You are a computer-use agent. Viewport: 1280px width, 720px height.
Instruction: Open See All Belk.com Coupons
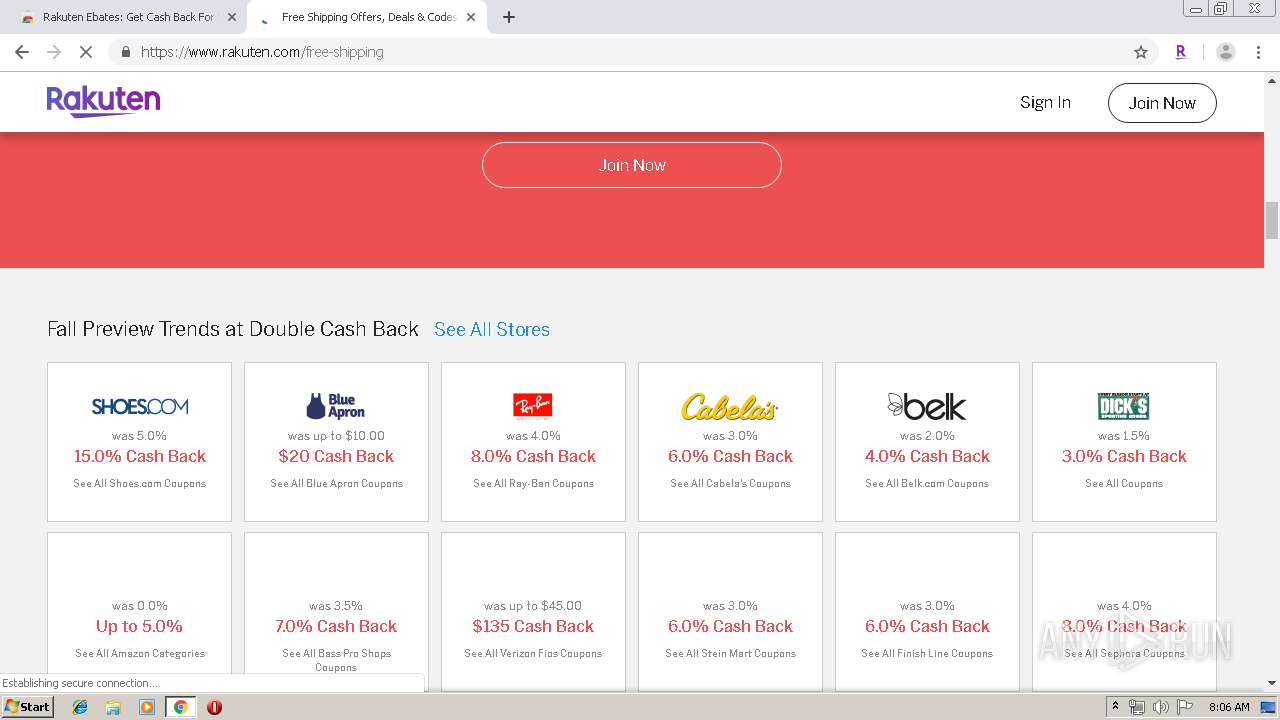(927, 483)
